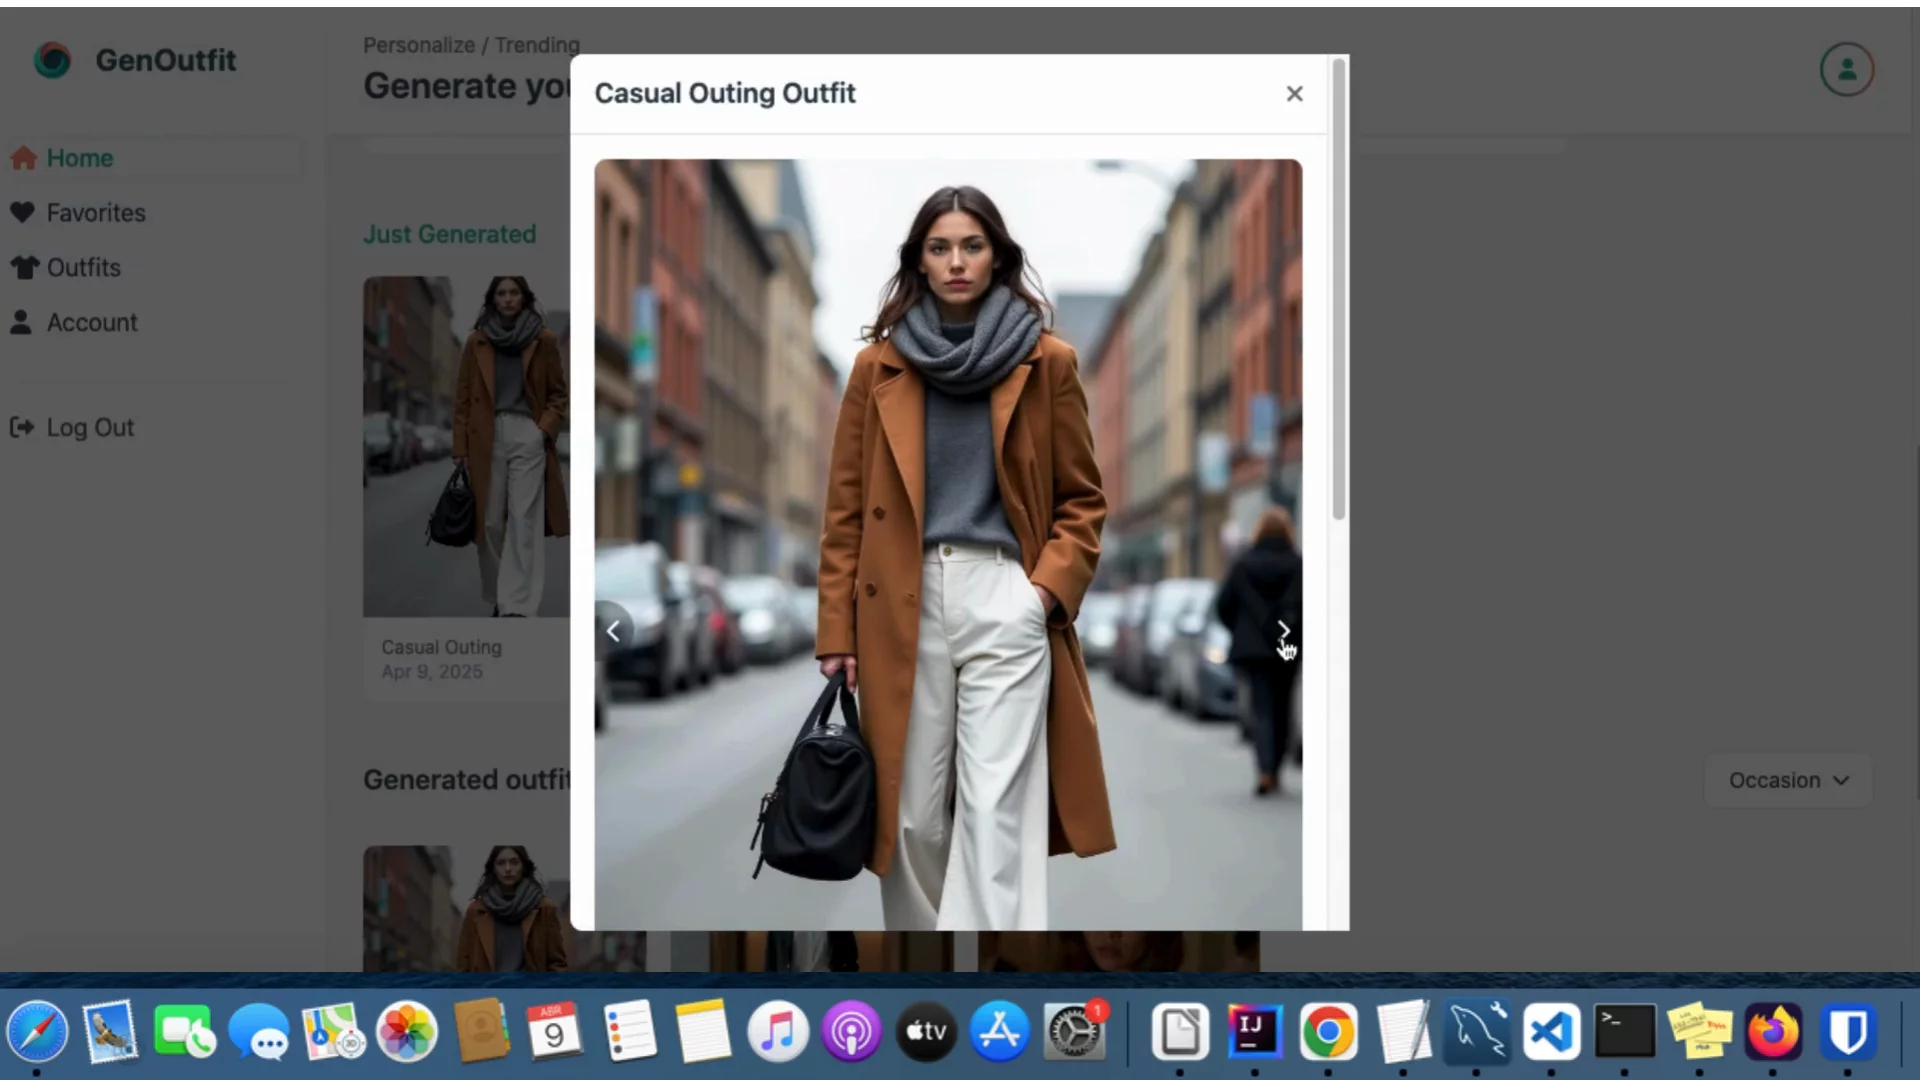Open Firefox from the dock

point(1773,1032)
